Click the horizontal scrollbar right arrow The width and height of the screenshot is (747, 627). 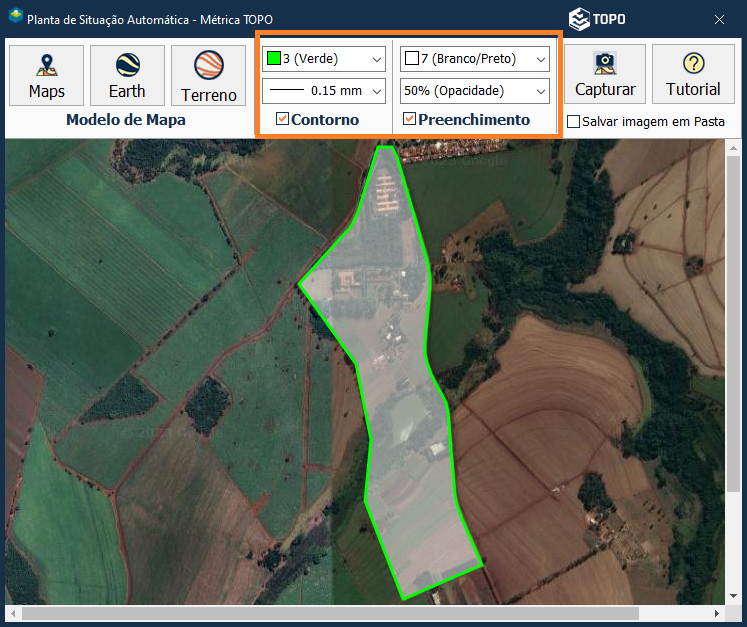pos(717,613)
